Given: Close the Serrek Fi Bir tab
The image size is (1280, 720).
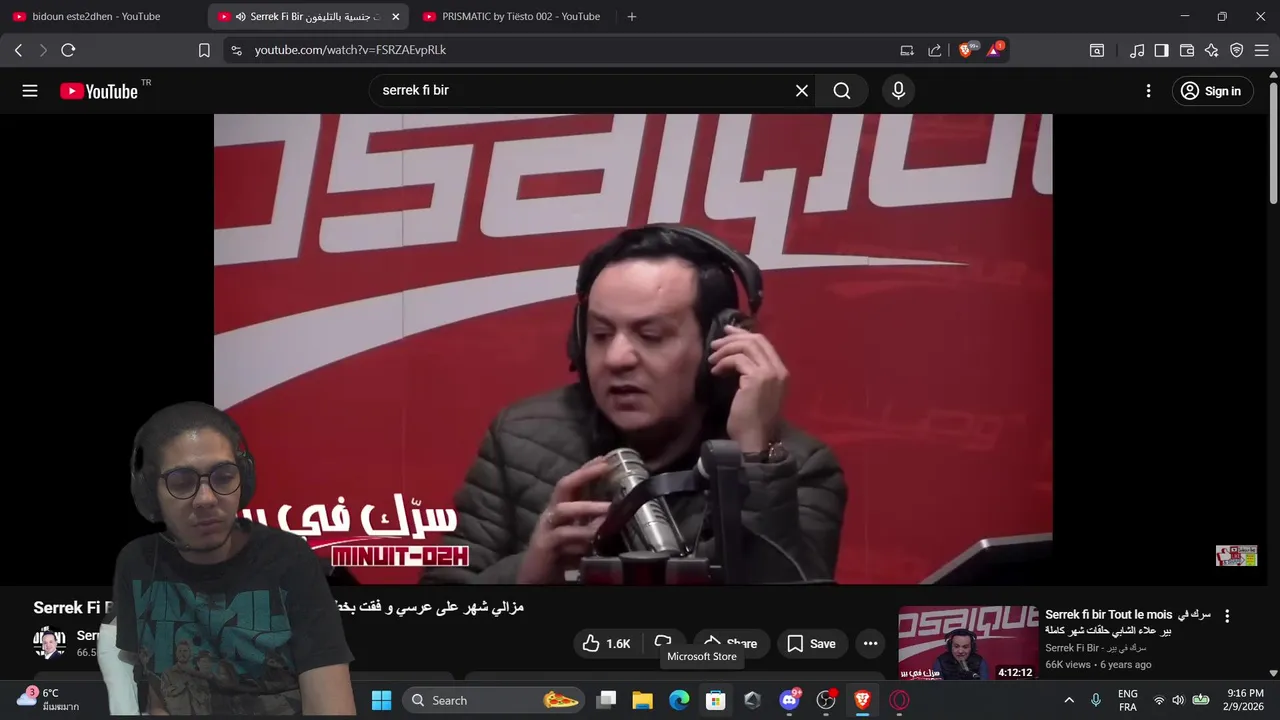Looking at the screenshot, I should 395,17.
